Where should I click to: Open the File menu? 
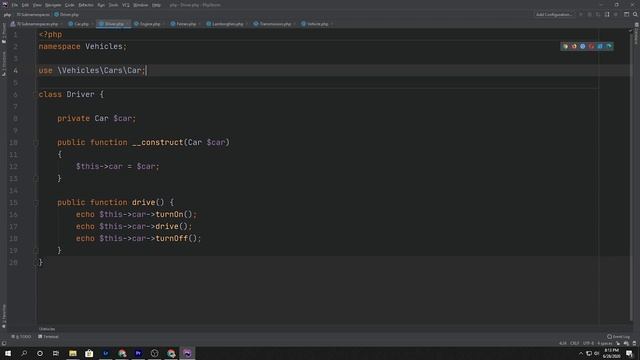click(x=15, y=5)
